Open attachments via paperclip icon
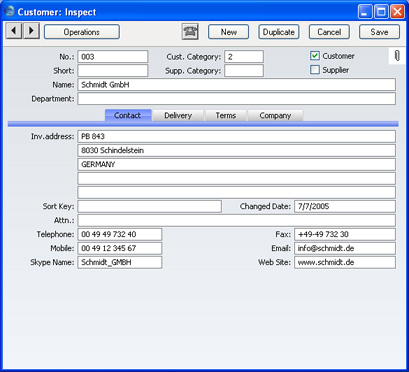The image size is (409, 372). tap(397, 55)
